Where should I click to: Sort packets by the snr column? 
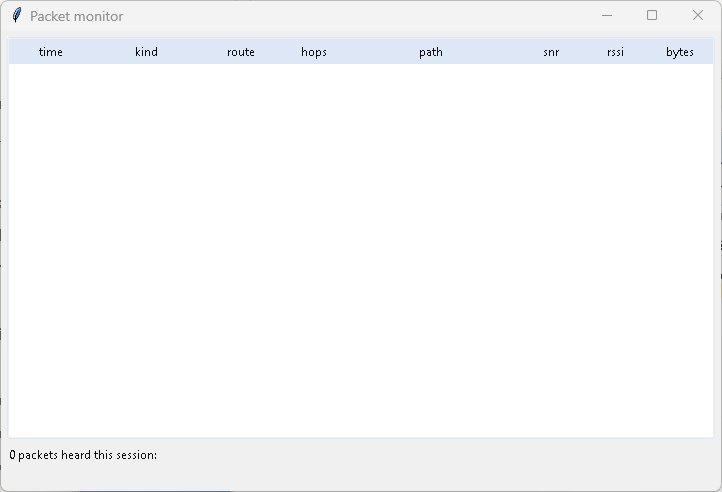[551, 52]
